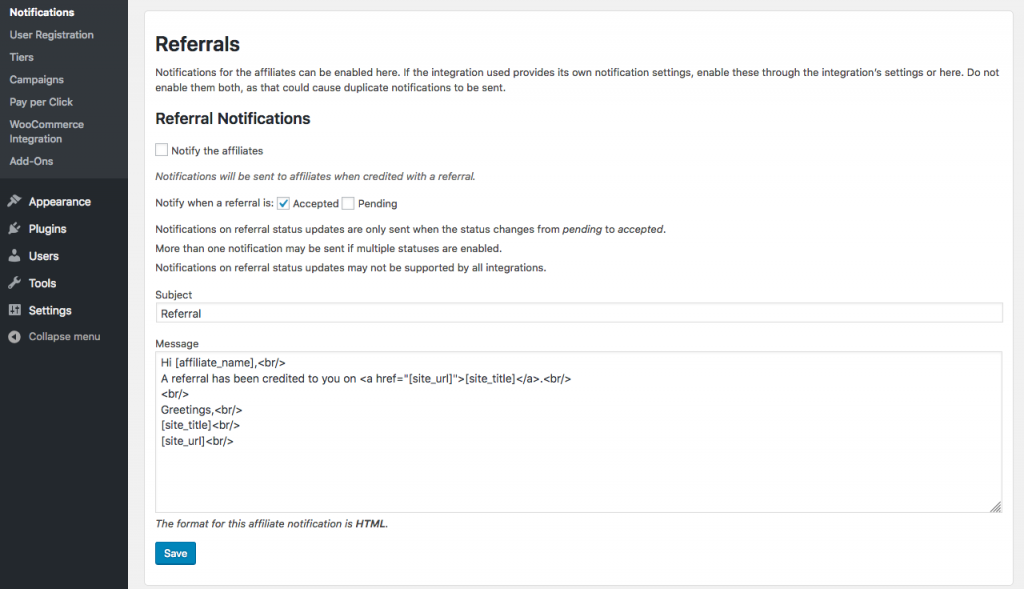The width and height of the screenshot is (1024, 589).
Task: Select Pay per Click in sidebar
Action: (41, 102)
